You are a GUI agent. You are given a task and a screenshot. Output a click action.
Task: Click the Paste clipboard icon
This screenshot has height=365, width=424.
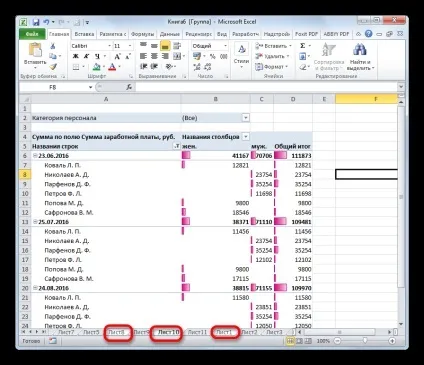pyautogui.click(x=35, y=50)
